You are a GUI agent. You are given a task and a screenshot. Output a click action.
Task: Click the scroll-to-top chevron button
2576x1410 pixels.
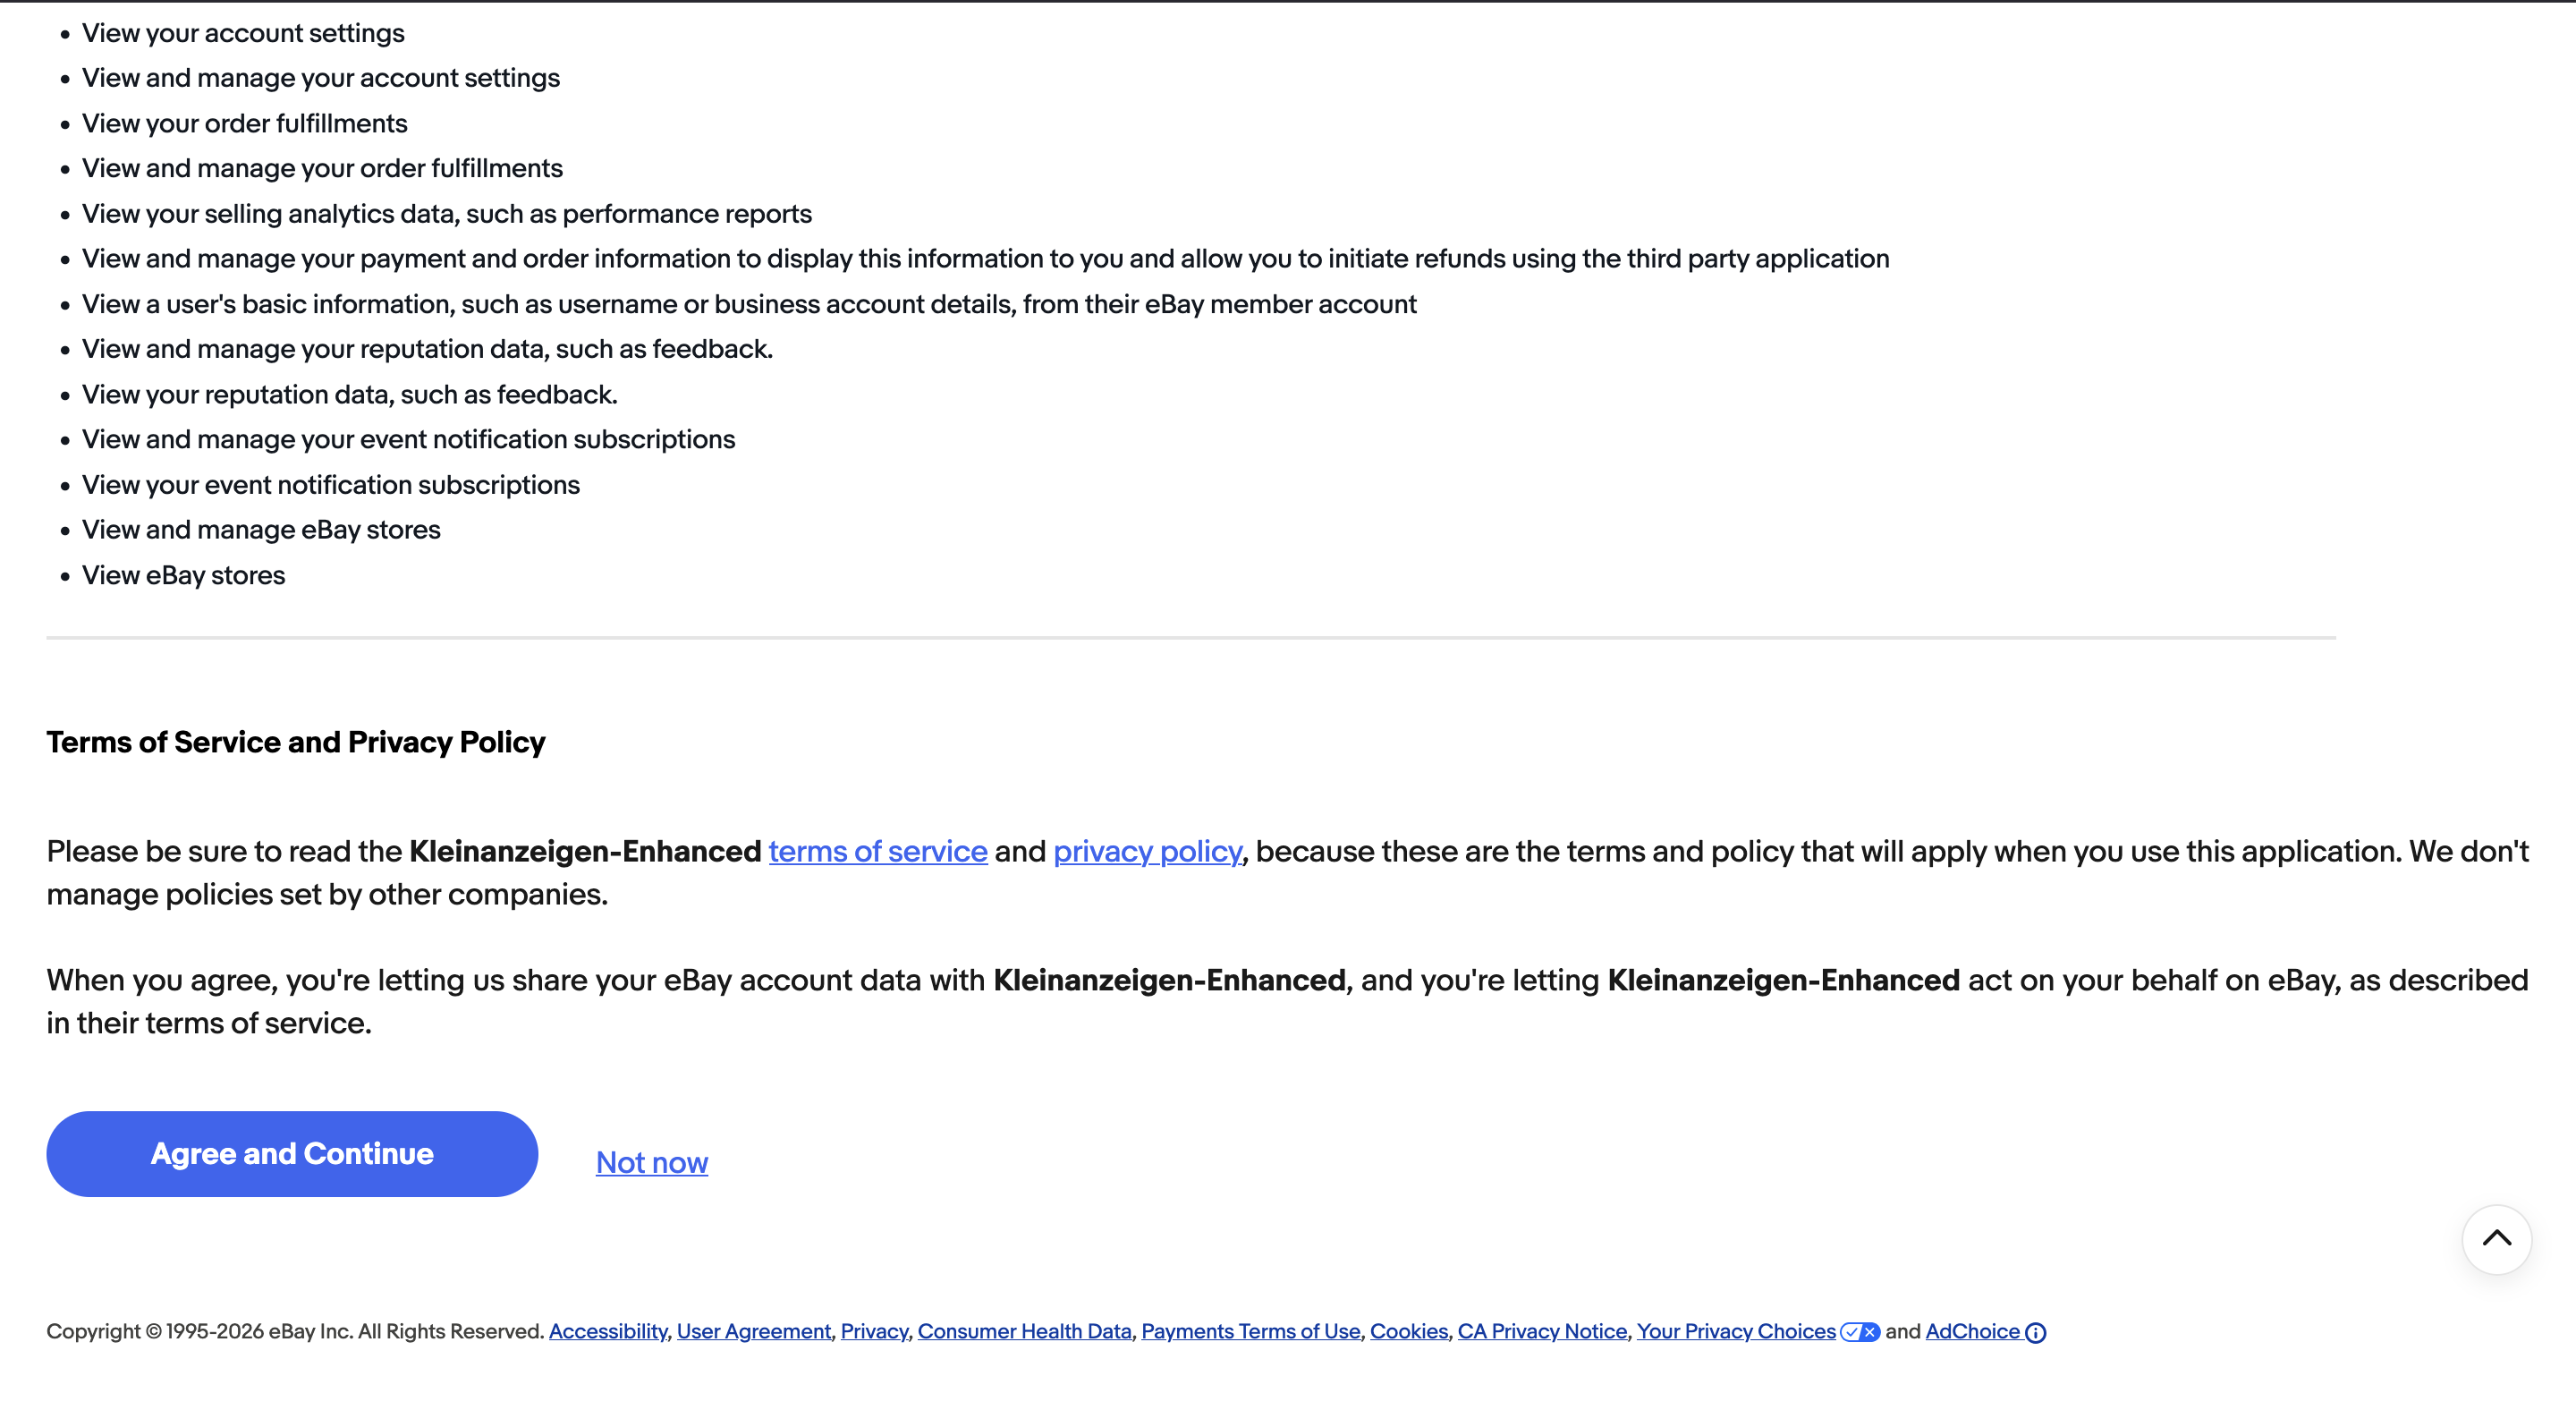(2496, 1239)
